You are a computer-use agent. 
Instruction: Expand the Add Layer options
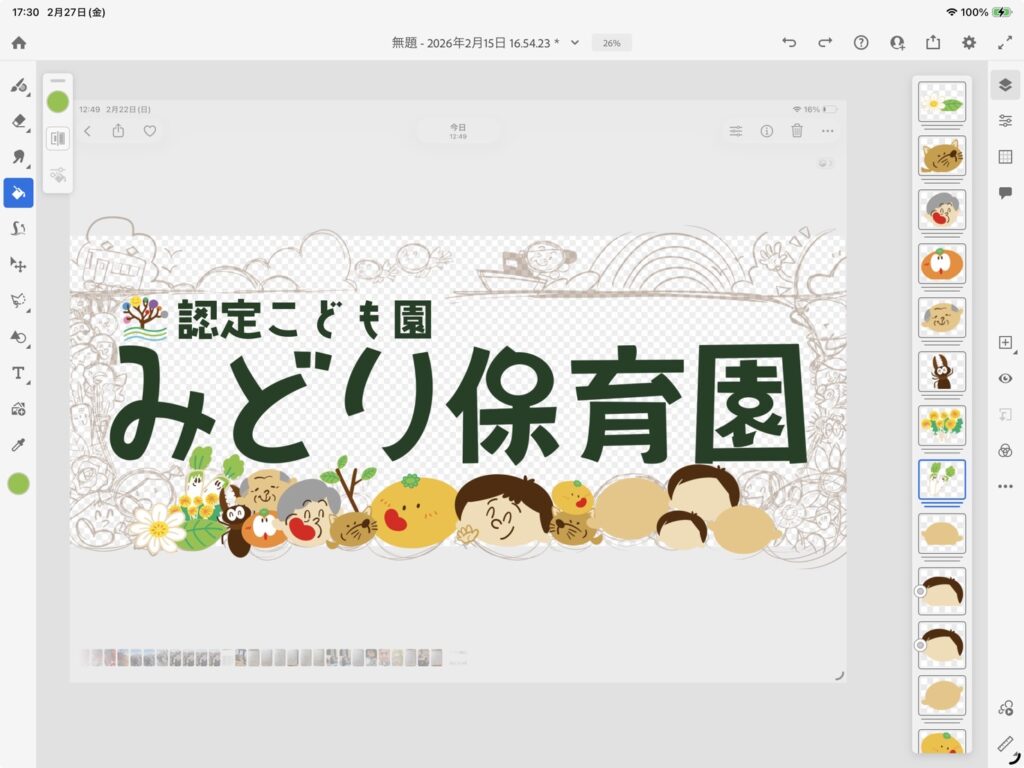[1005, 342]
